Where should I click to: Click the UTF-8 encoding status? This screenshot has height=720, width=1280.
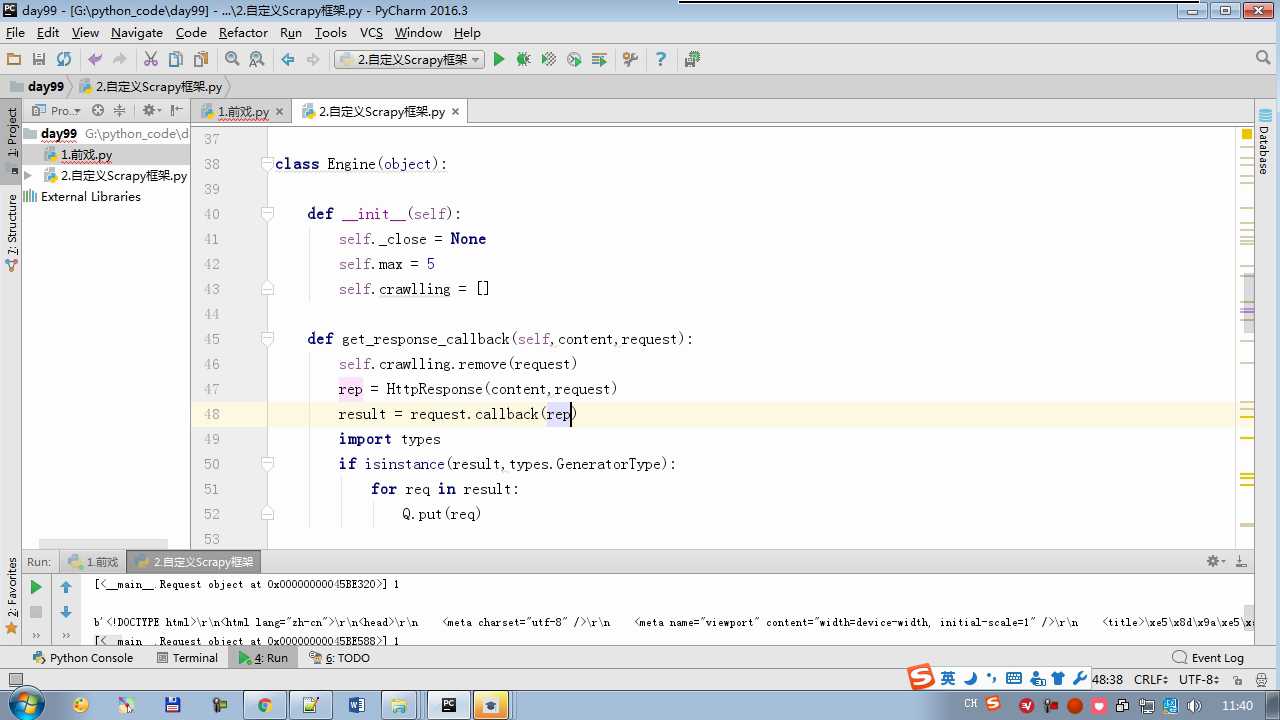coord(1198,679)
